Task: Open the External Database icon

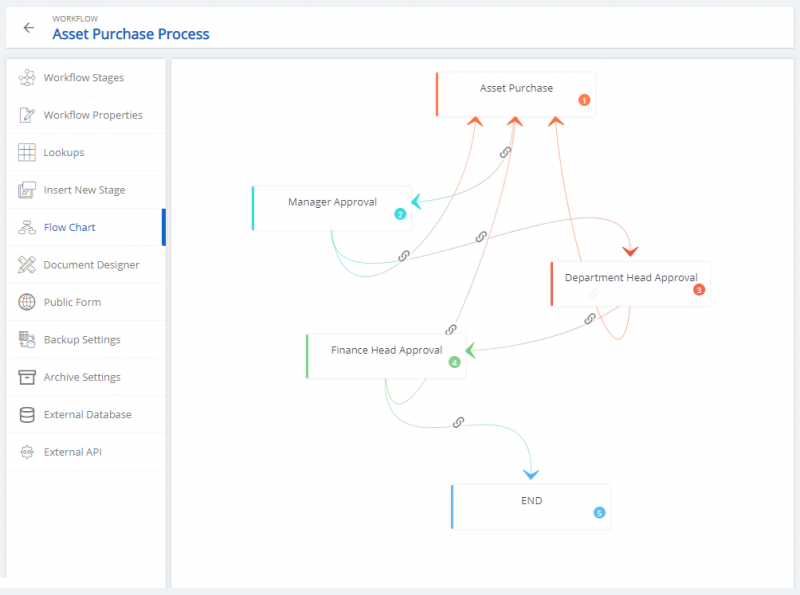Action: [25, 414]
